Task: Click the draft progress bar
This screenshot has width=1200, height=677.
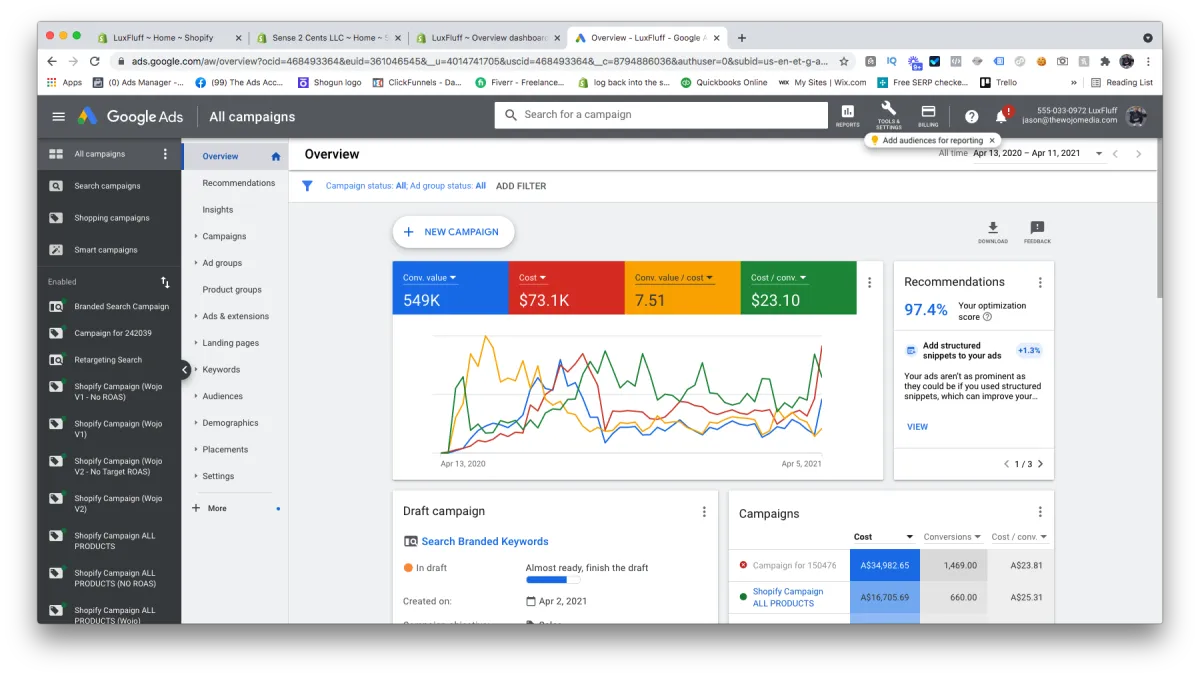Action: [x=553, y=579]
